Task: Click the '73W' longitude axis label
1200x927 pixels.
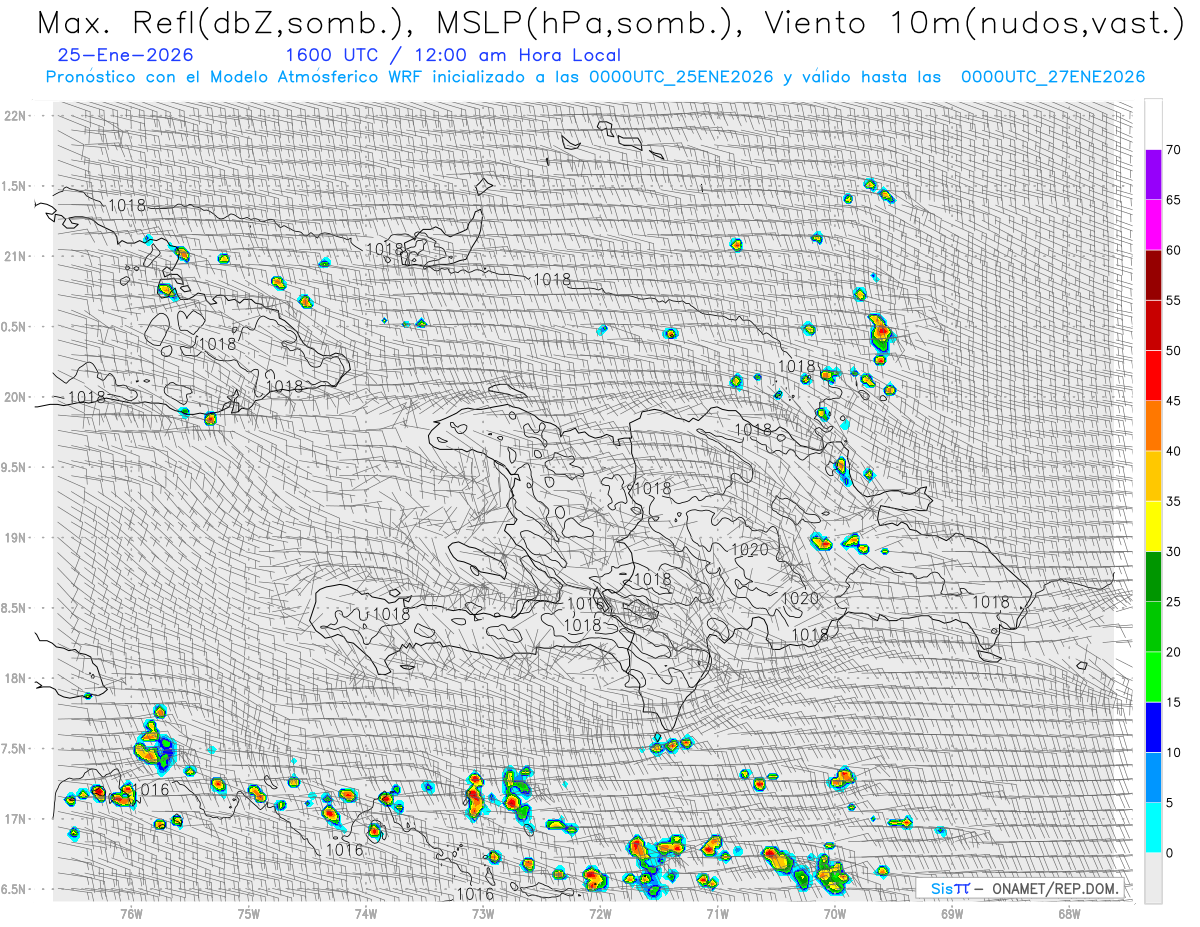Action: point(483,913)
